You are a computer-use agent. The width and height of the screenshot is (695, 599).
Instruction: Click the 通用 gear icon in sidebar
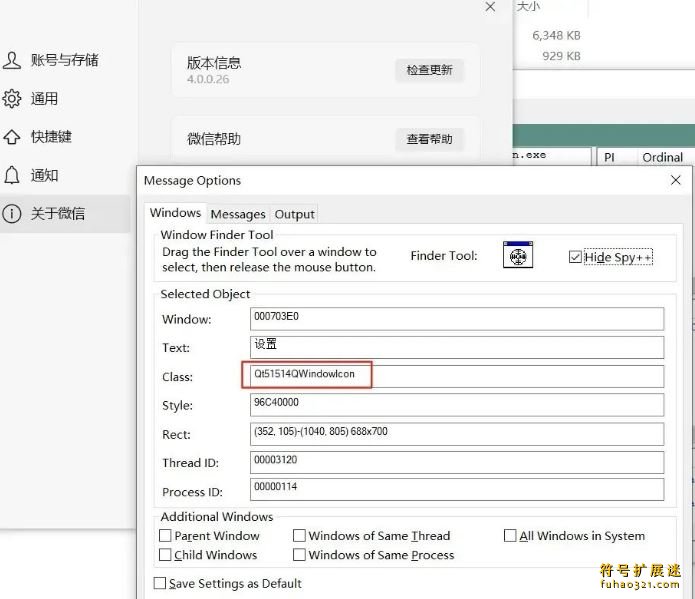pyautogui.click(x=12, y=98)
